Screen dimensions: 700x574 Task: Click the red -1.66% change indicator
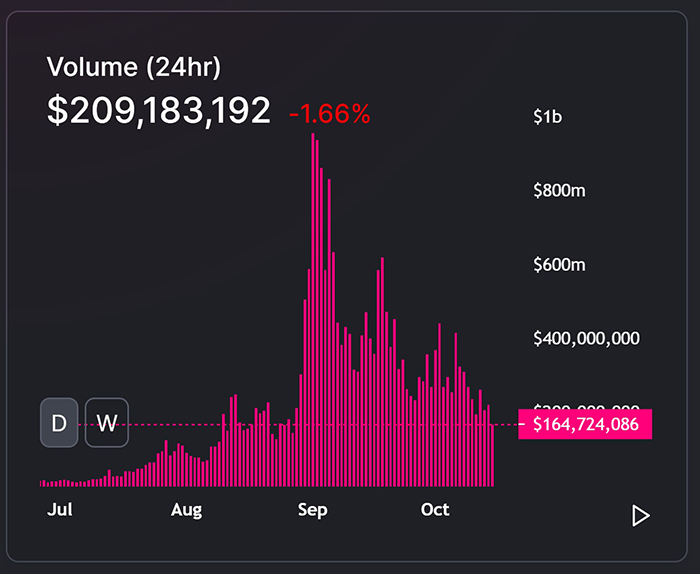point(329,115)
